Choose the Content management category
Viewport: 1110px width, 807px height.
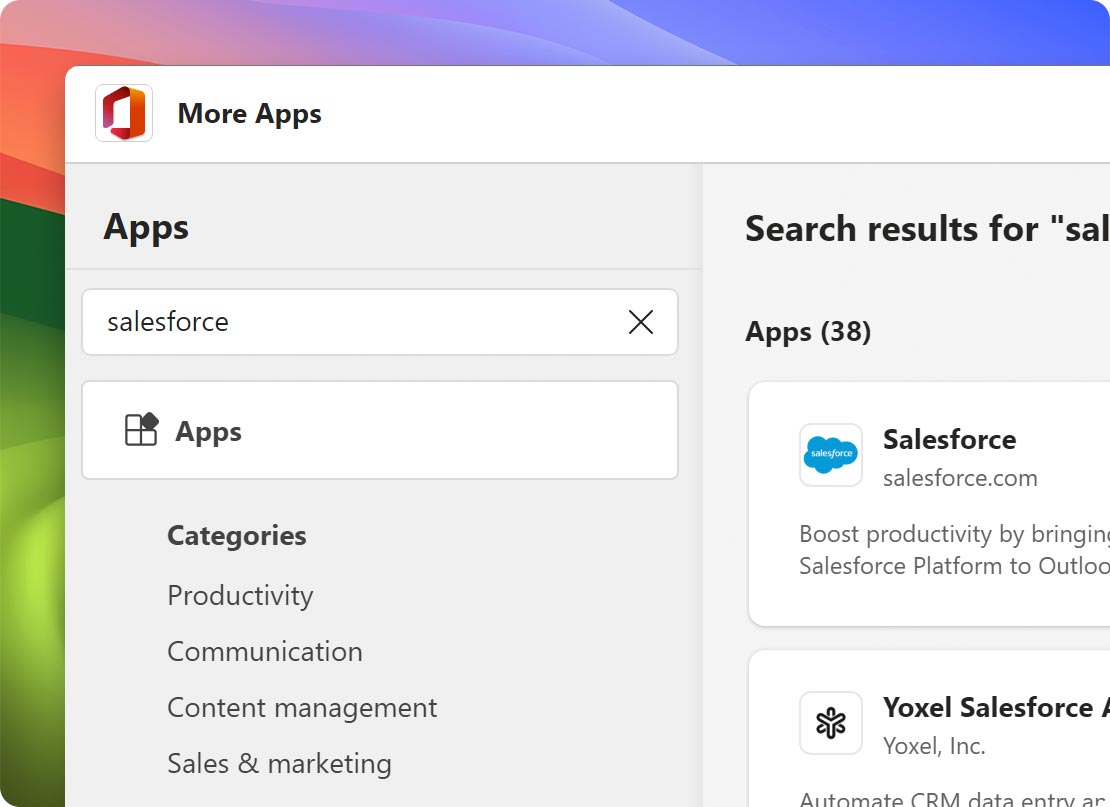point(302,707)
